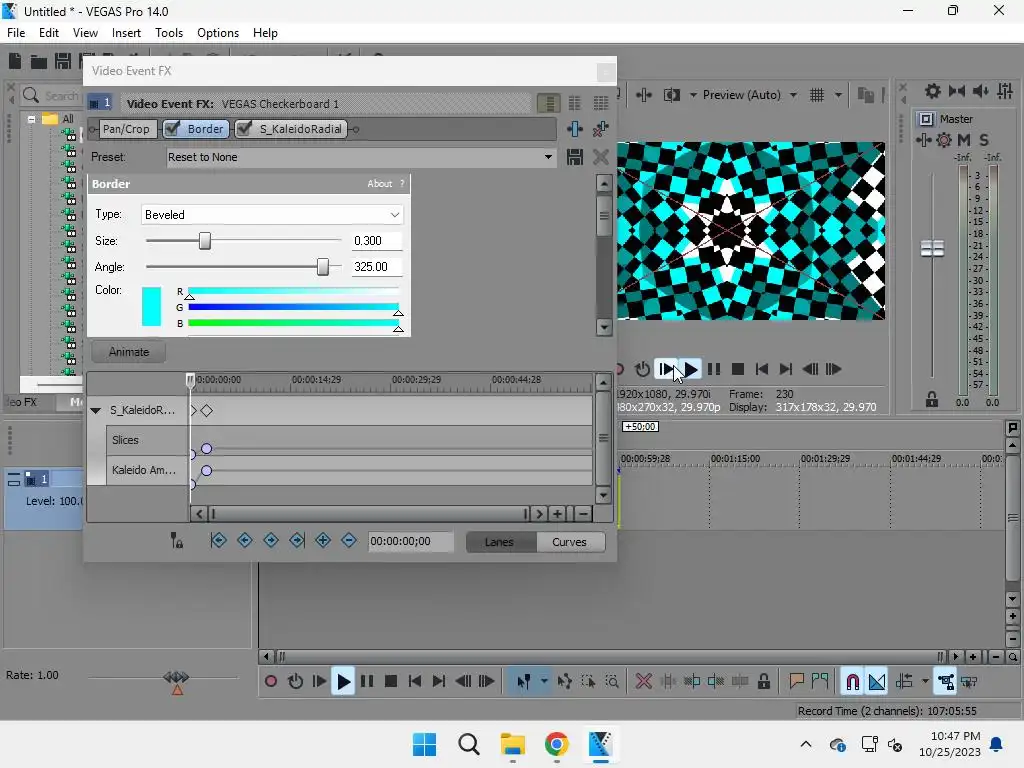Open the Insert menu

(x=126, y=33)
